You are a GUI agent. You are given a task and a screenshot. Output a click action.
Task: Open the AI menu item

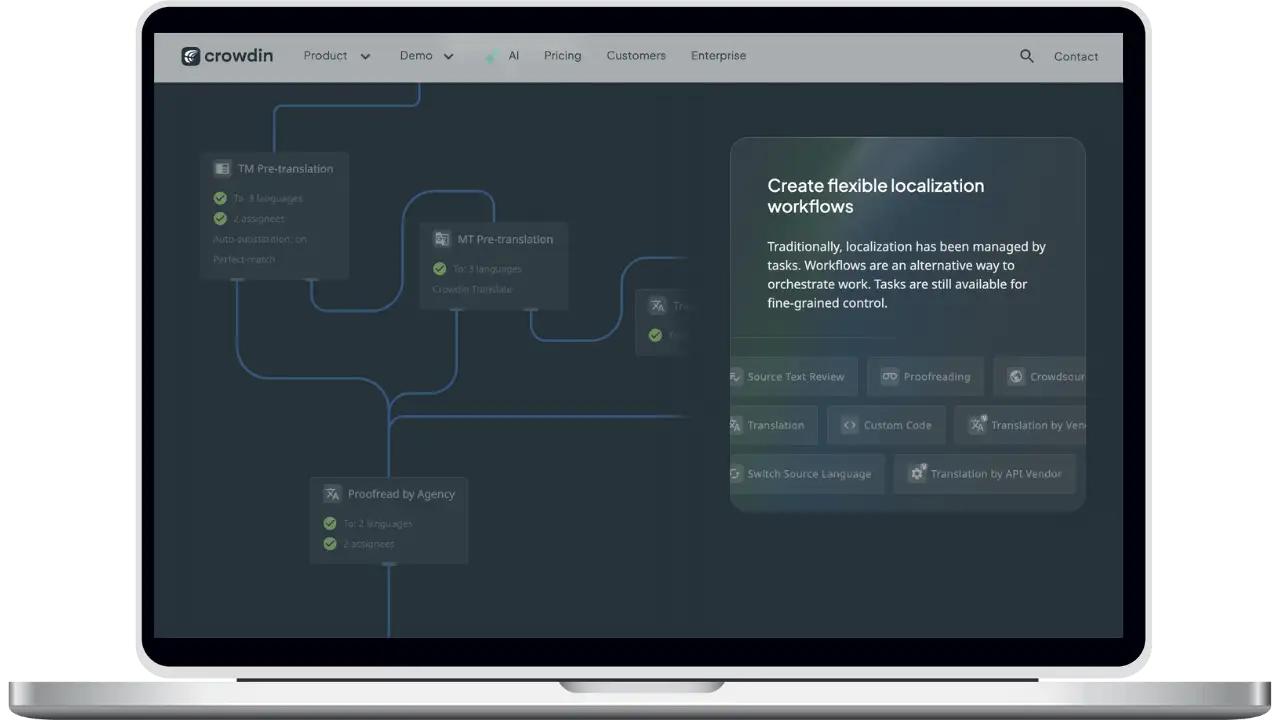(x=513, y=56)
